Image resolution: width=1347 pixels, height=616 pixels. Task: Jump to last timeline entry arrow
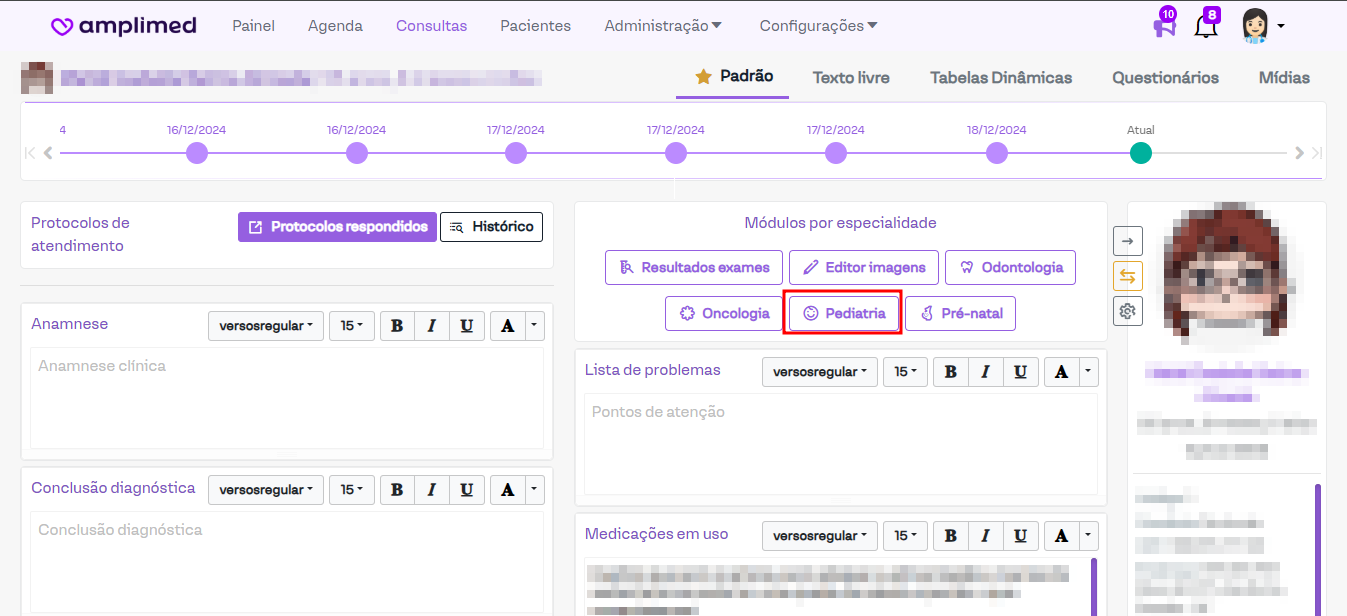pyautogui.click(x=1317, y=153)
